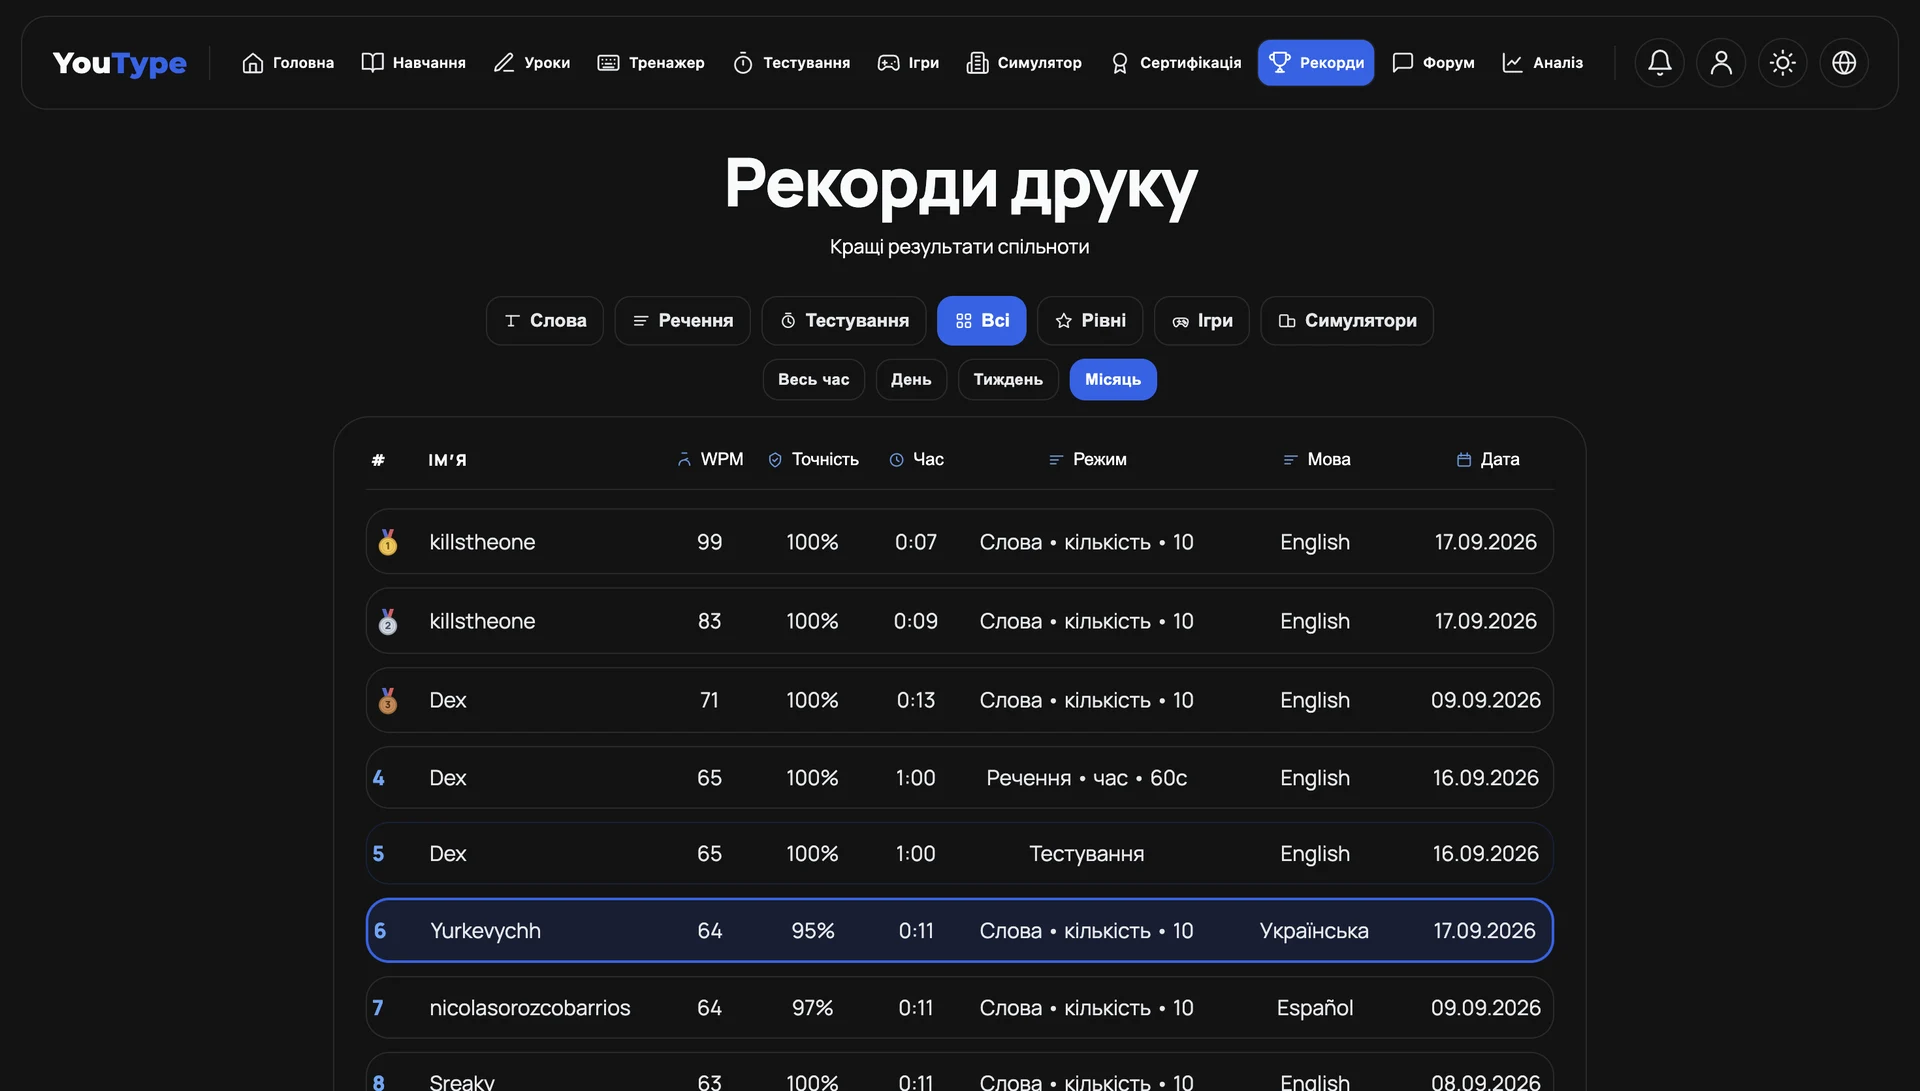1920x1091 pixels.
Task: Open notifications bell icon
Action: coord(1660,63)
